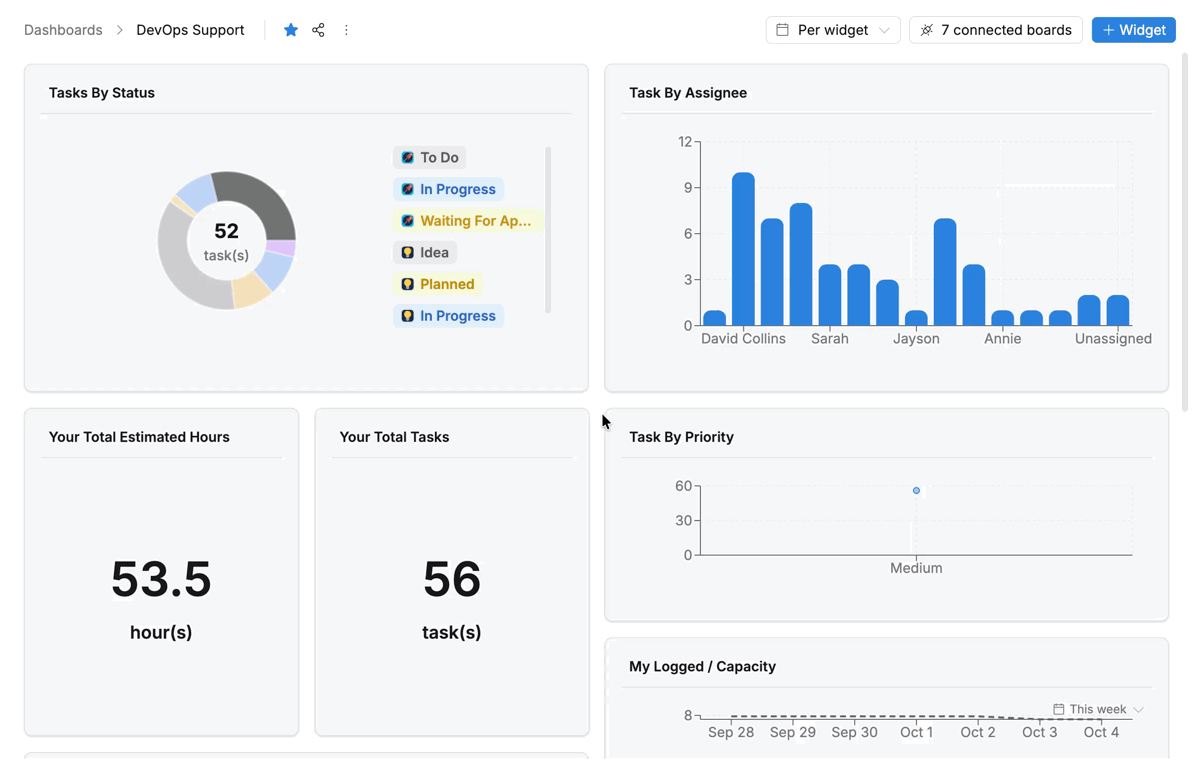
Task: Open the Per widget date dropdown
Action: click(x=833, y=30)
